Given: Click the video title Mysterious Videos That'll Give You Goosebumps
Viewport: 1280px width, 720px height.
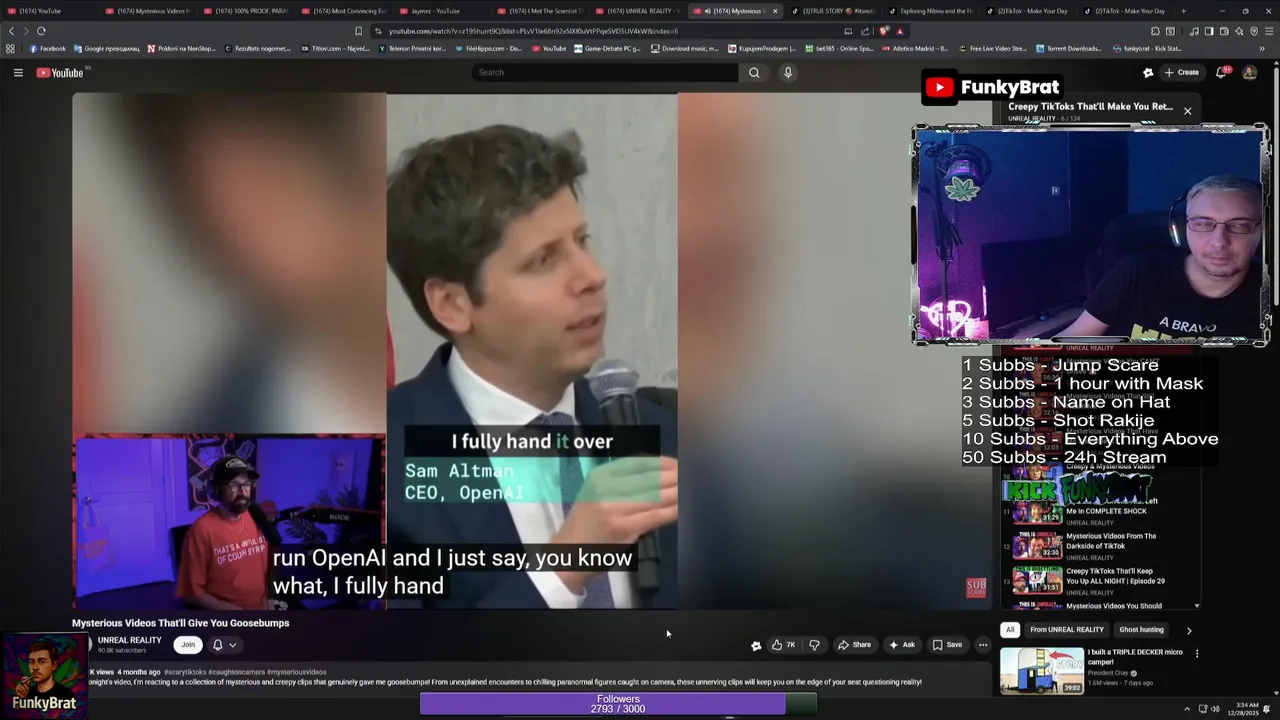Looking at the screenshot, I should click(x=180, y=623).
